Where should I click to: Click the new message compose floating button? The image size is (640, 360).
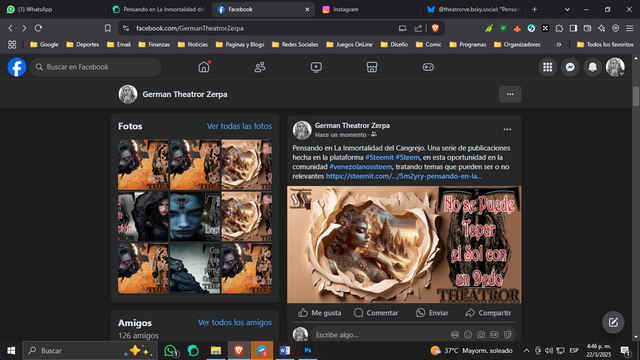pyautogui.click(x=613, y=322)
